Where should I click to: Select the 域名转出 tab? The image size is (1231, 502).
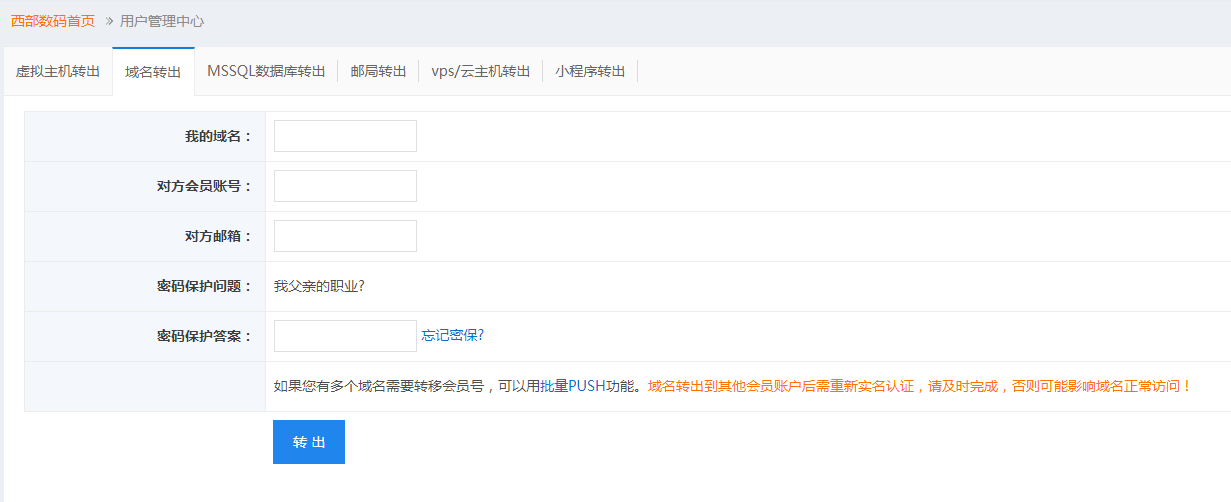(153, 72)
